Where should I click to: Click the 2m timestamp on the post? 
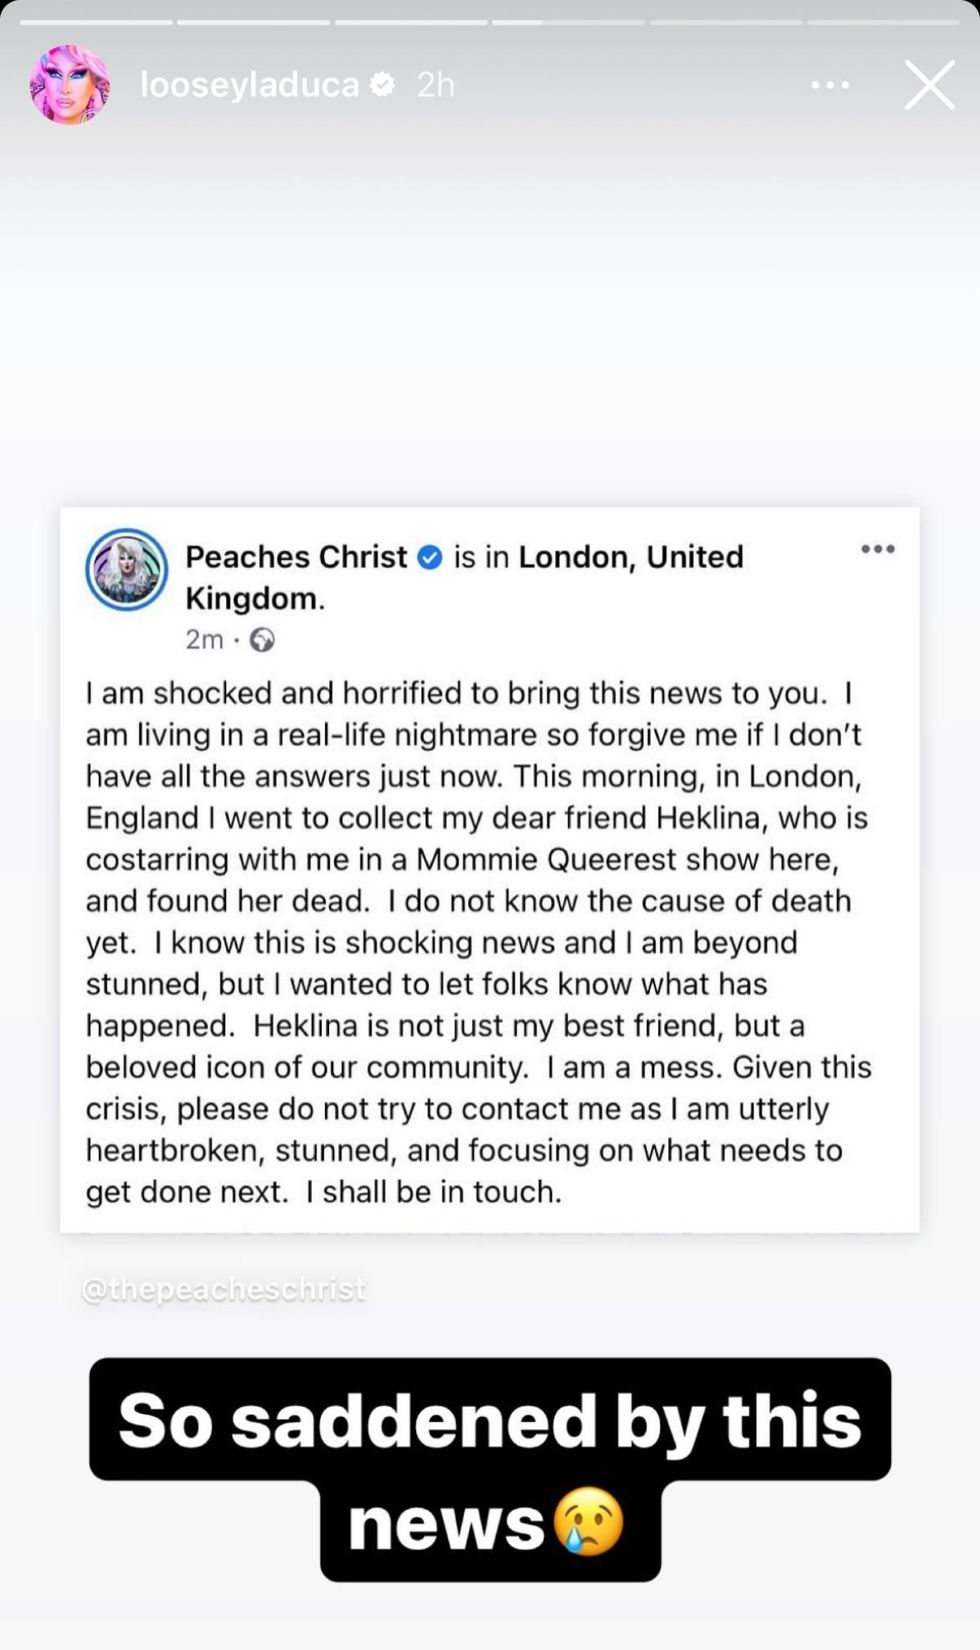[x=204, y=640]
